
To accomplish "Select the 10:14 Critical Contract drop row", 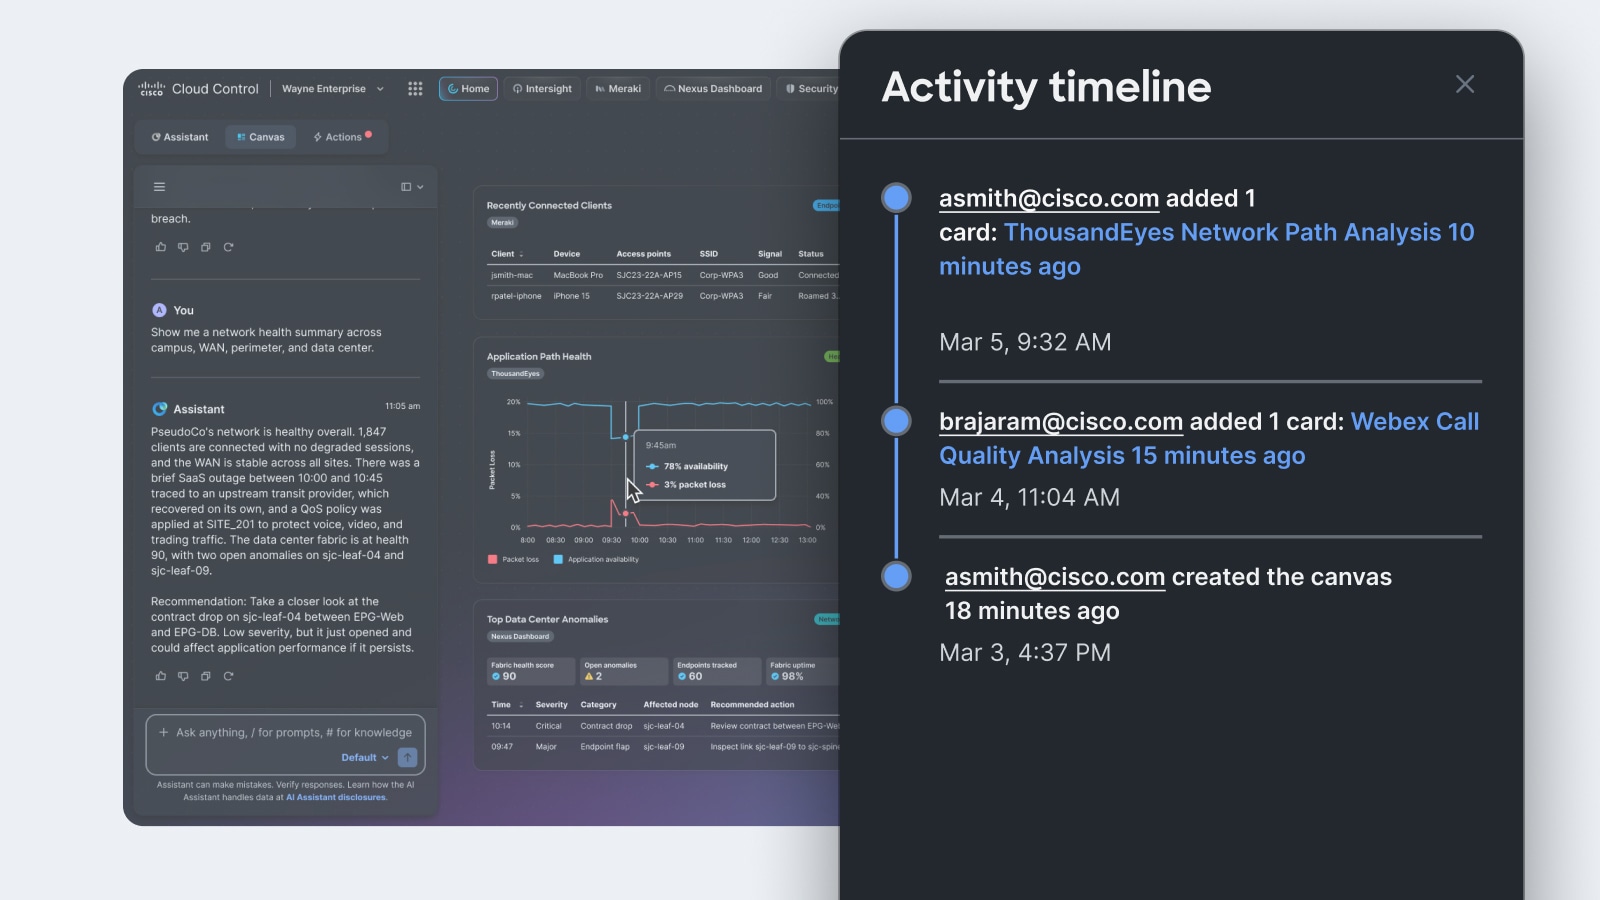I will pyautogui.click(x=662, y=726).
